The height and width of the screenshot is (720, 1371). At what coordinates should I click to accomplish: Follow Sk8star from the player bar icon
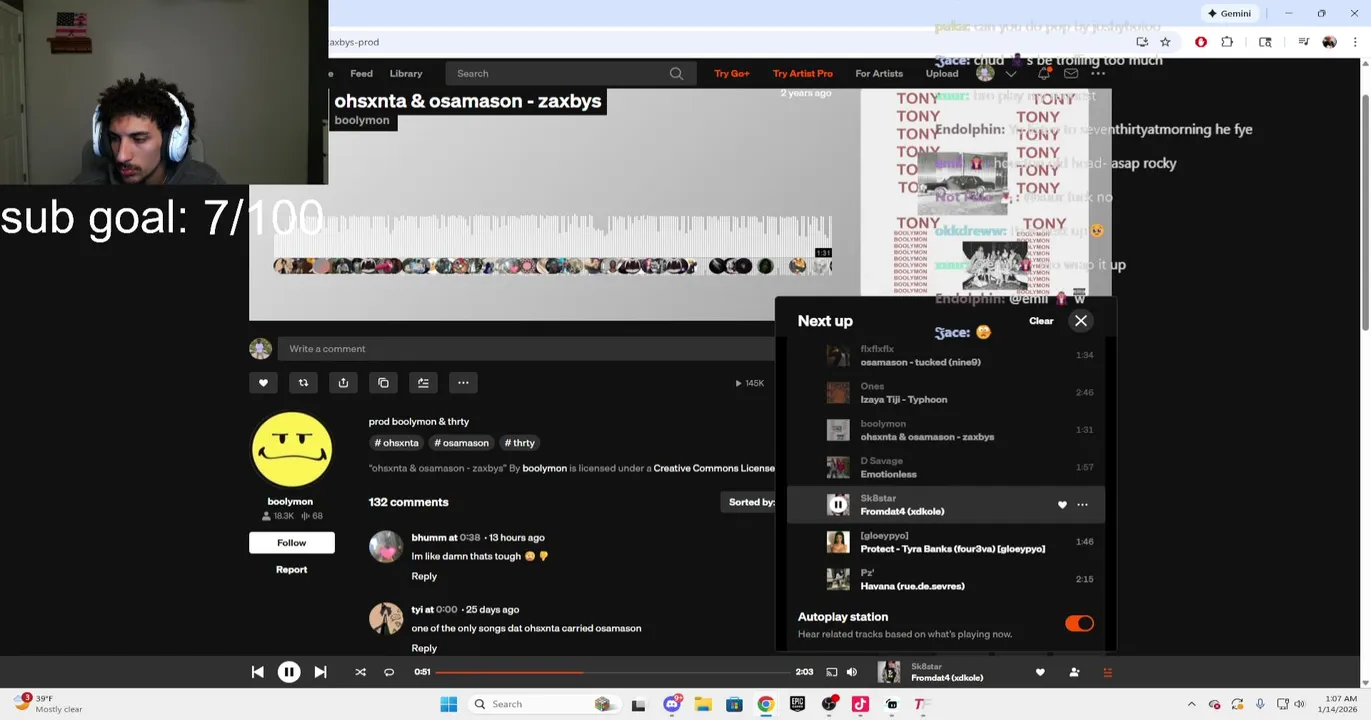coord(1074,673)
